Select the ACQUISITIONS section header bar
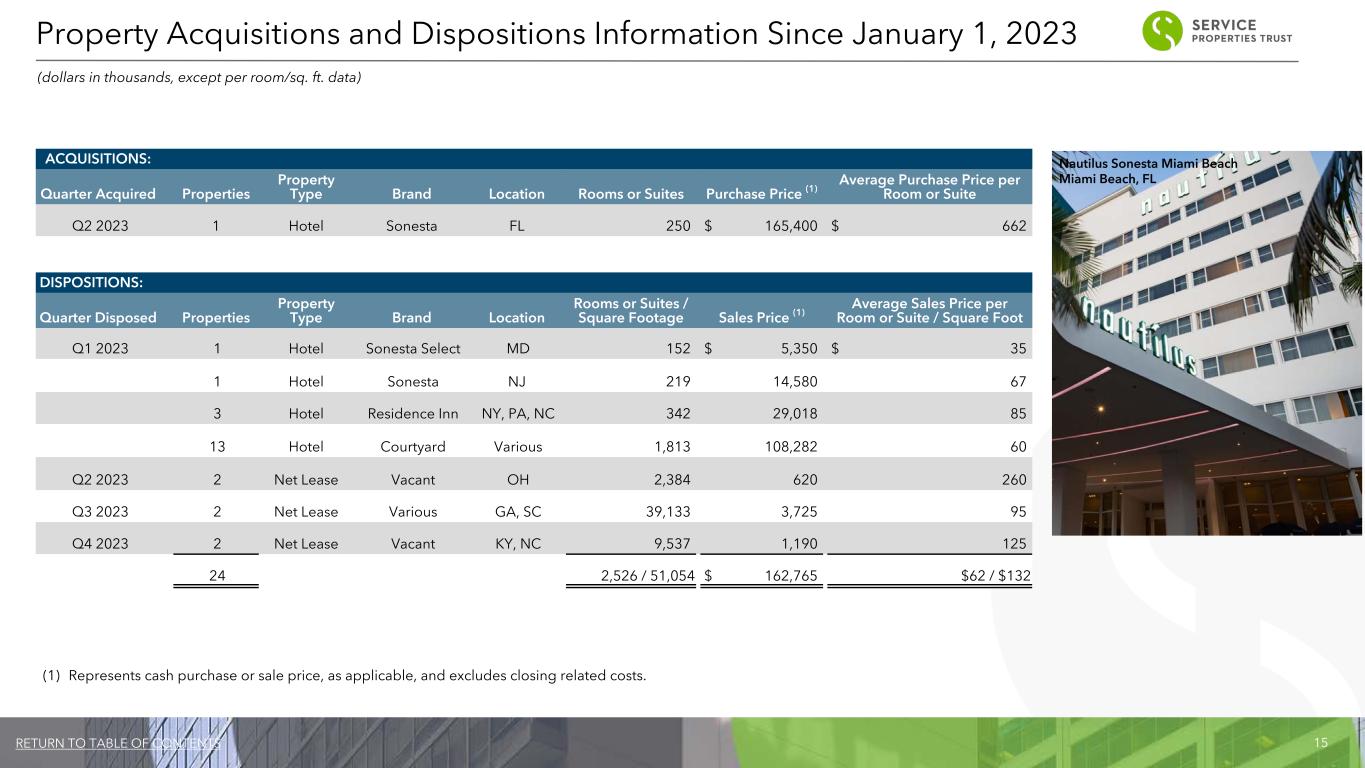 click(533, 158)
